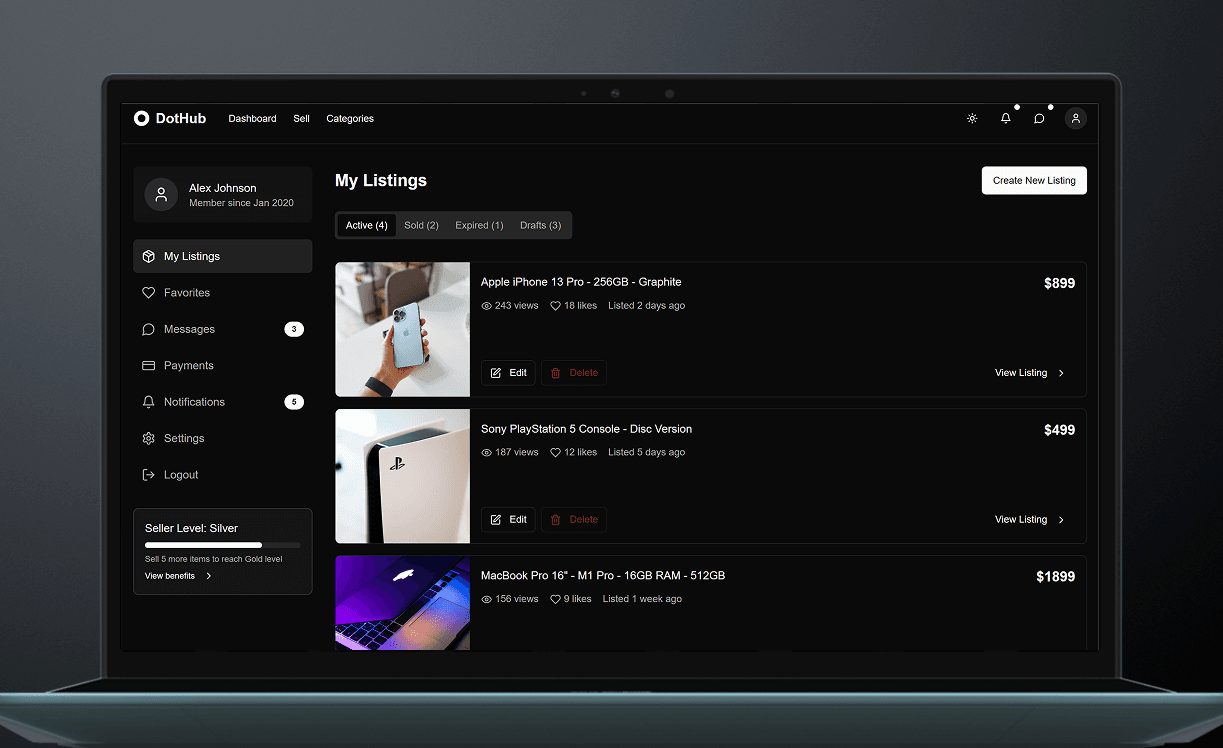Click the heart likes icon on iPhone listing
The image size is (1223, 748).
(555, 306)
